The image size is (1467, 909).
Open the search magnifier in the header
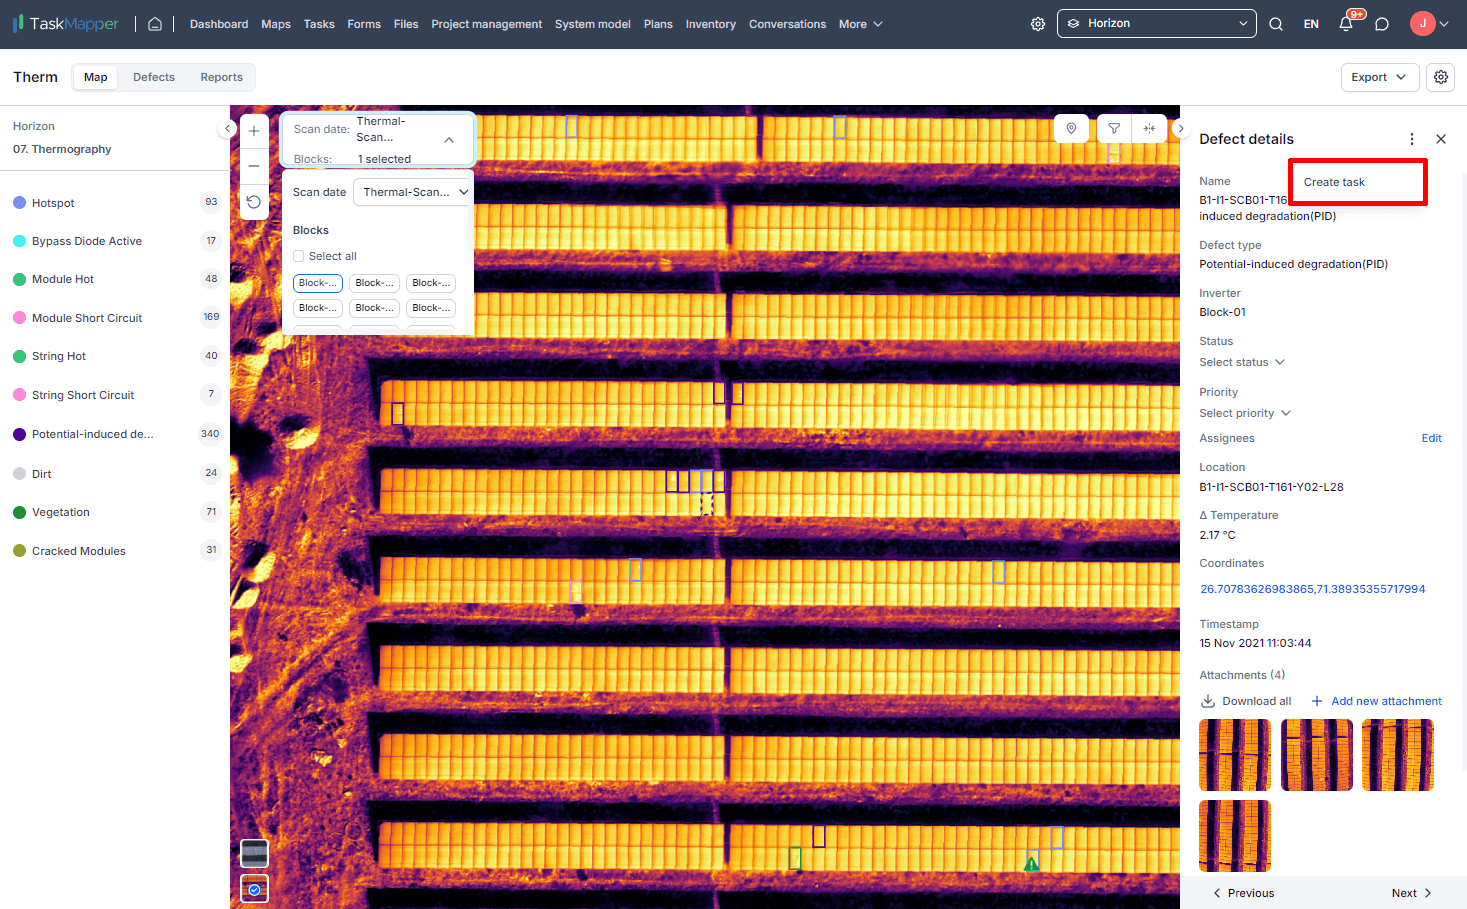(1276, 24)
